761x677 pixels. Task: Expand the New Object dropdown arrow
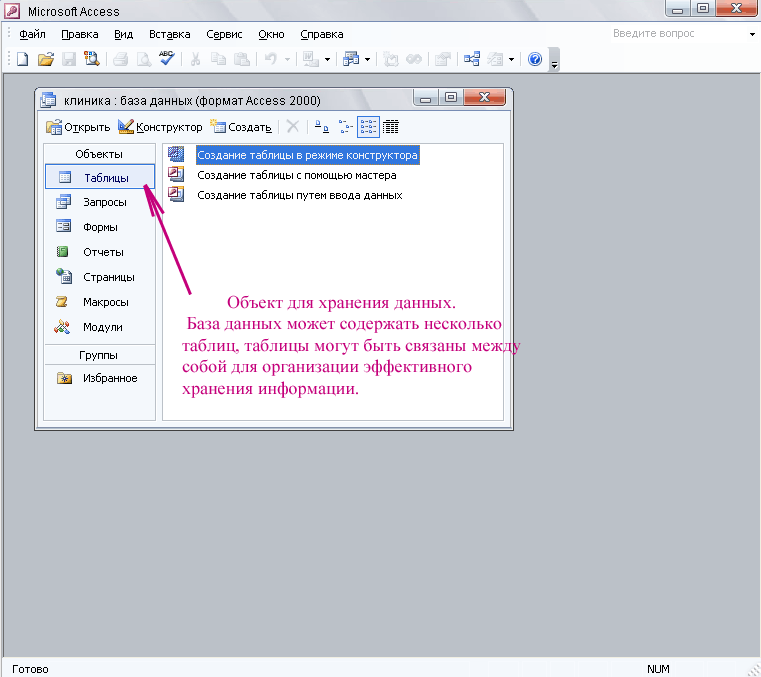tap(512, 60)
